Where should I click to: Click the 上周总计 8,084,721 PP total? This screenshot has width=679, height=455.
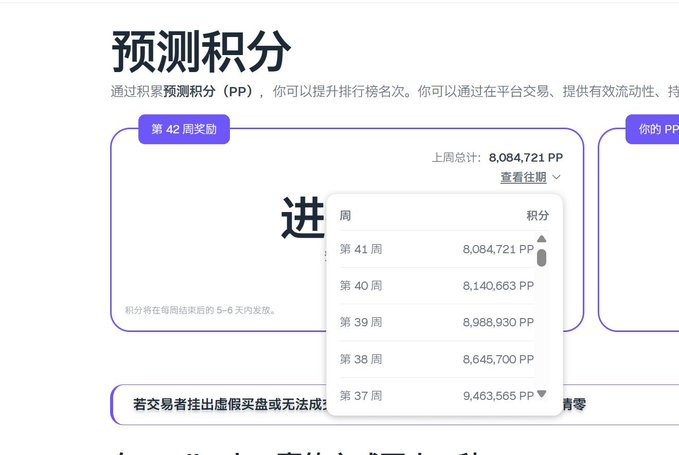point(497,157)
